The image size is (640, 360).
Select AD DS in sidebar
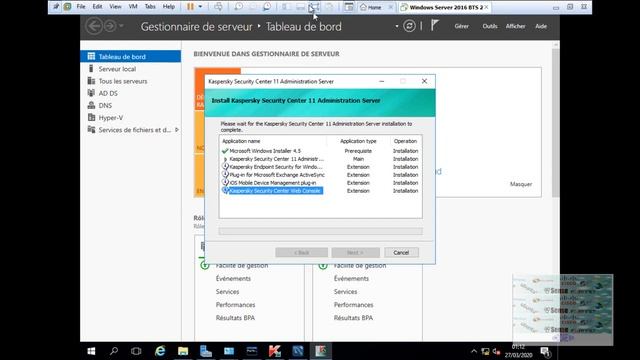[x=131, y=93]
